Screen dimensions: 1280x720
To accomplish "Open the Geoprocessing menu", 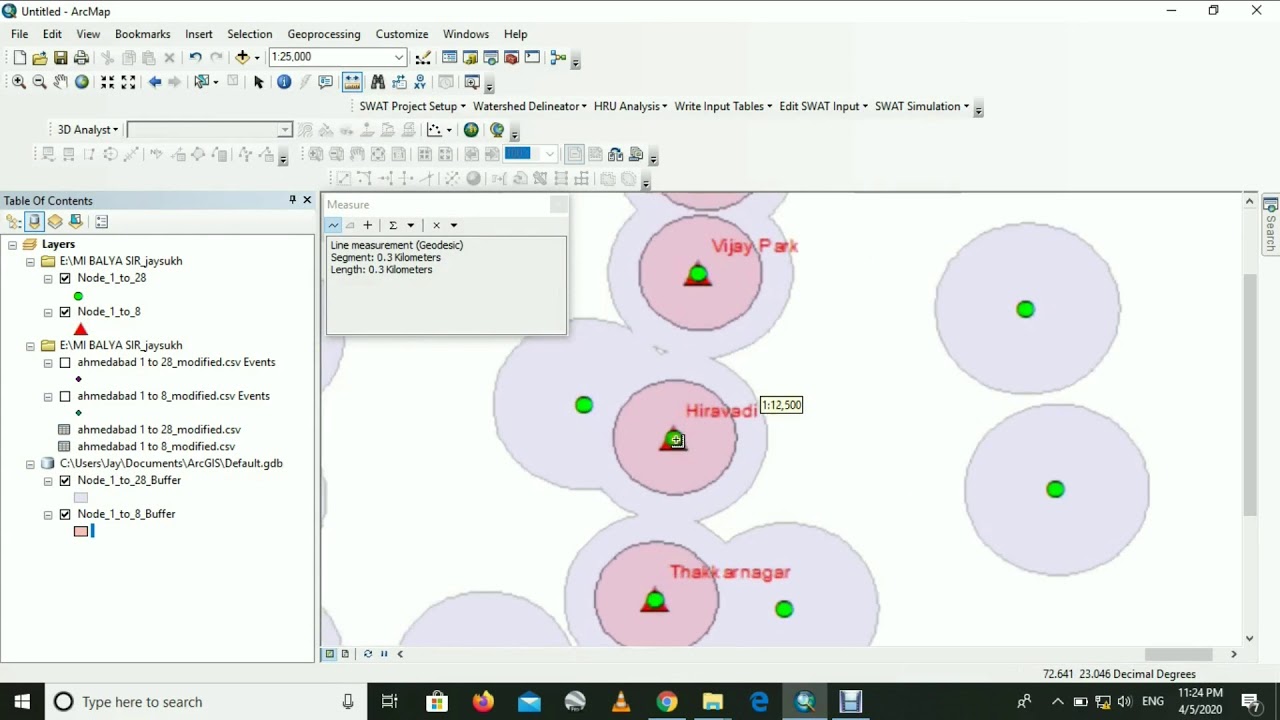I will point(324,34).
